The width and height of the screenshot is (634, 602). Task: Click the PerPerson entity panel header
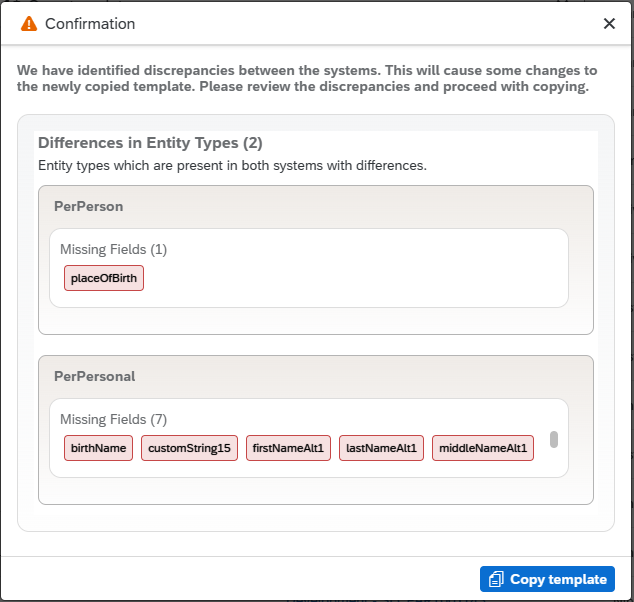89,206
